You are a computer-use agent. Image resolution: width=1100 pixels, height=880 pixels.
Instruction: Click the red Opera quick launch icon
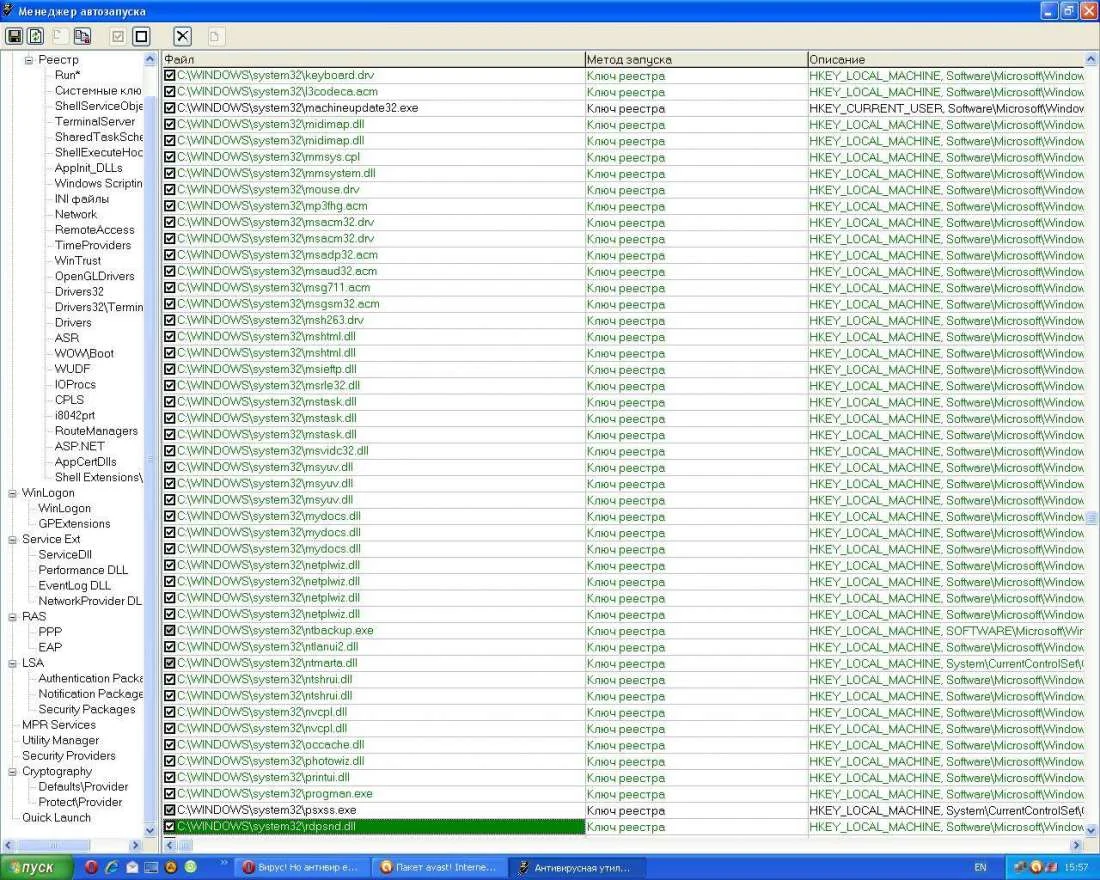[91, 867]
